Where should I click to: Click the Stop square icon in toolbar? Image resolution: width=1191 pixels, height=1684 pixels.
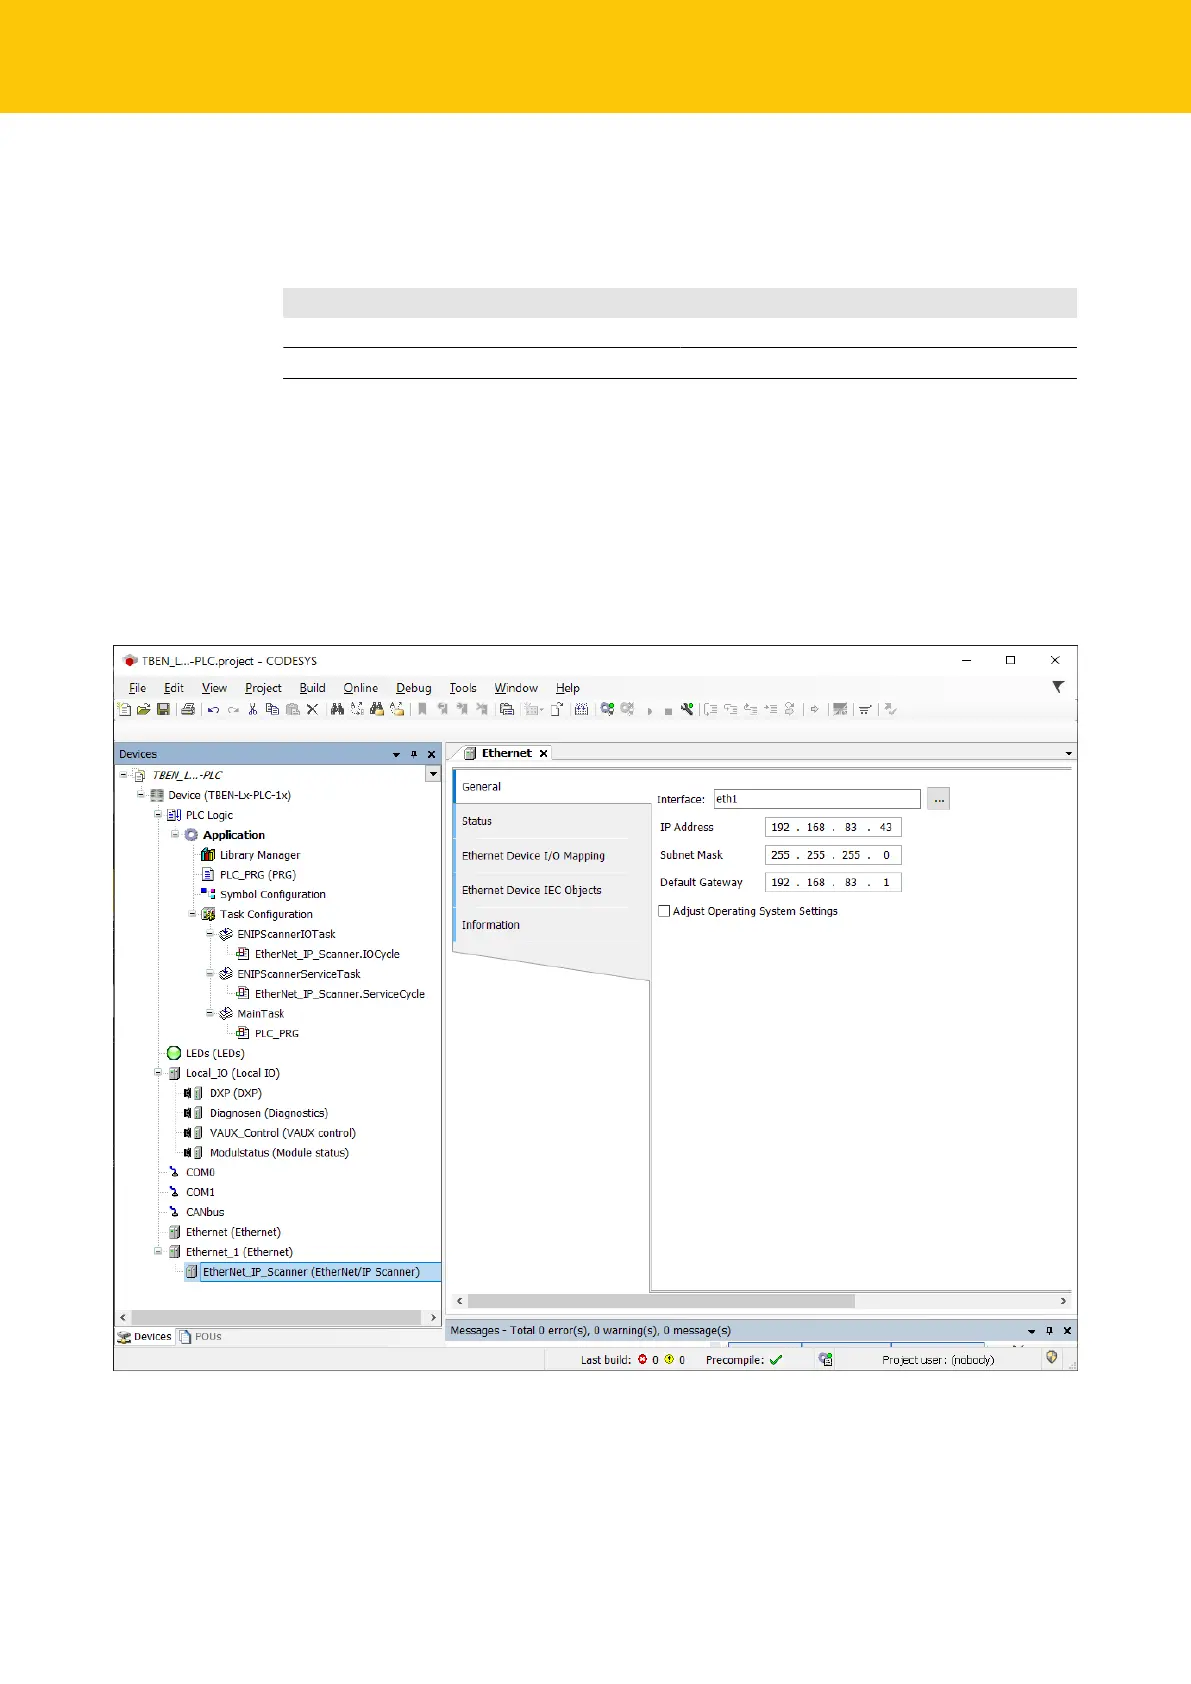[668, 711]
